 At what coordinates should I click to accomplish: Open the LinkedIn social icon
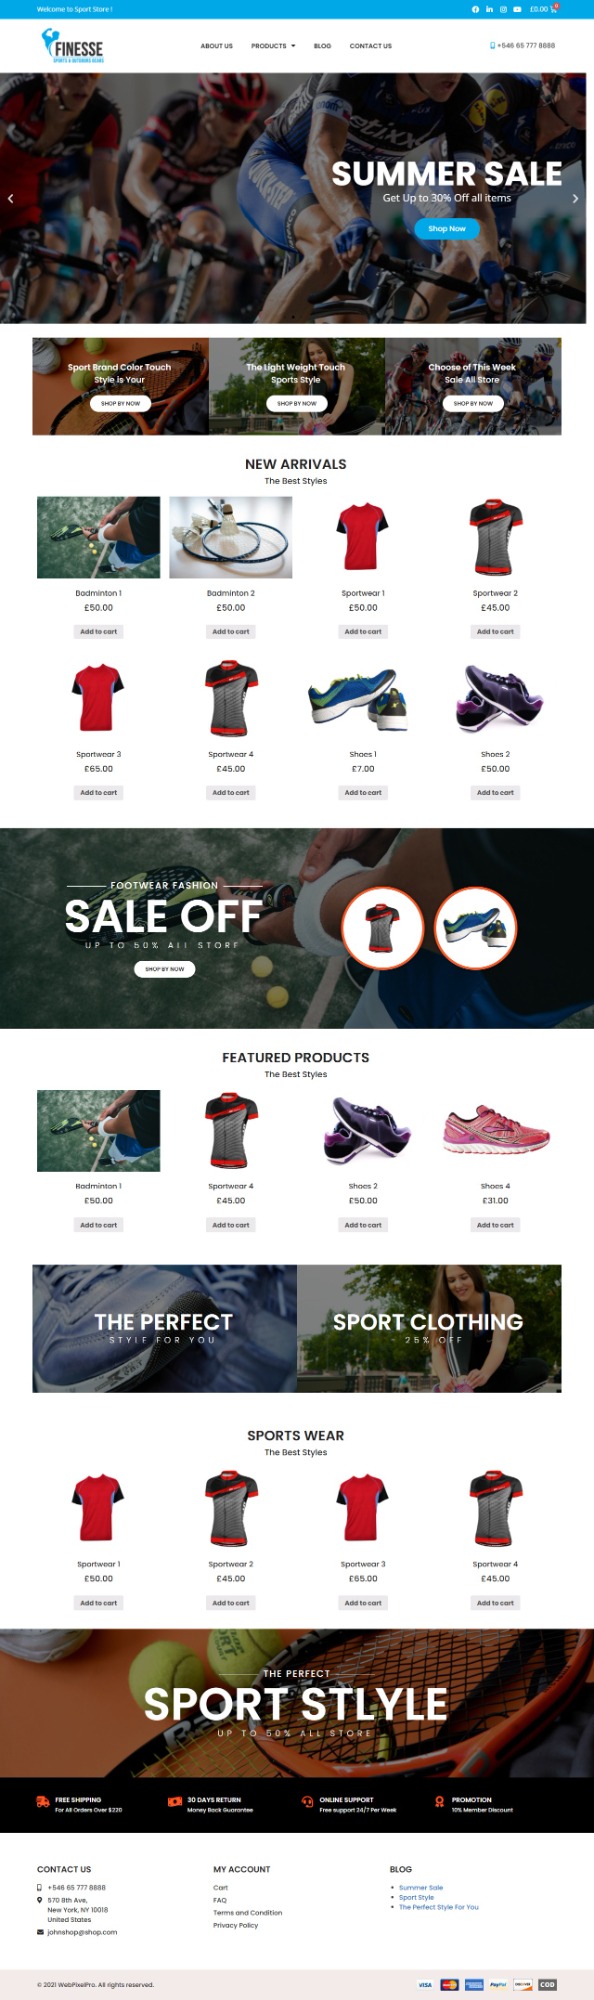pyautogui.click(x=489, y=9)
